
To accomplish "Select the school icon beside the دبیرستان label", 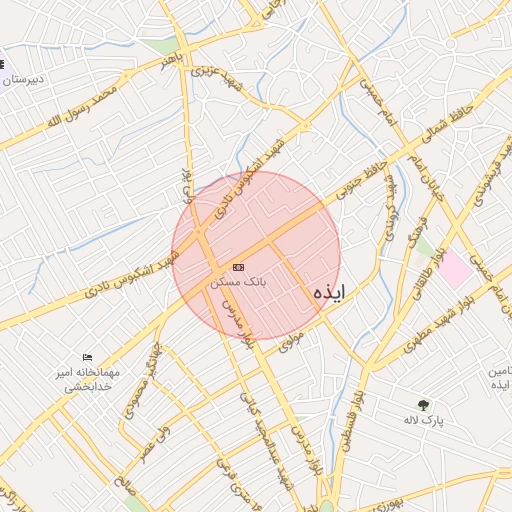I will point(2,64).
